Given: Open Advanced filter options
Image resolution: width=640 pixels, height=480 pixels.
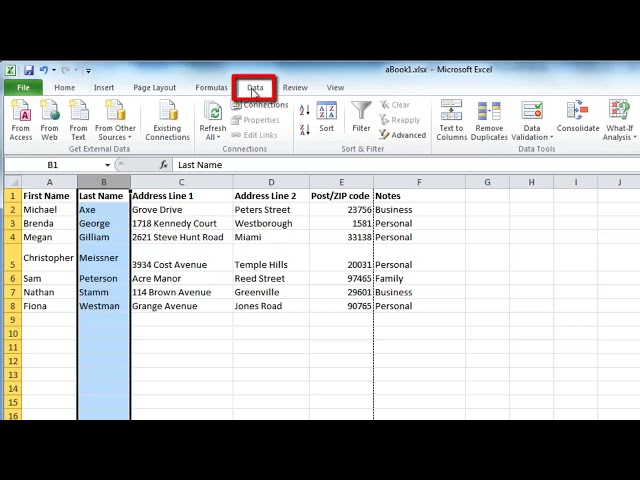Looking at the screenshot, I should click(x=403, y=135).
